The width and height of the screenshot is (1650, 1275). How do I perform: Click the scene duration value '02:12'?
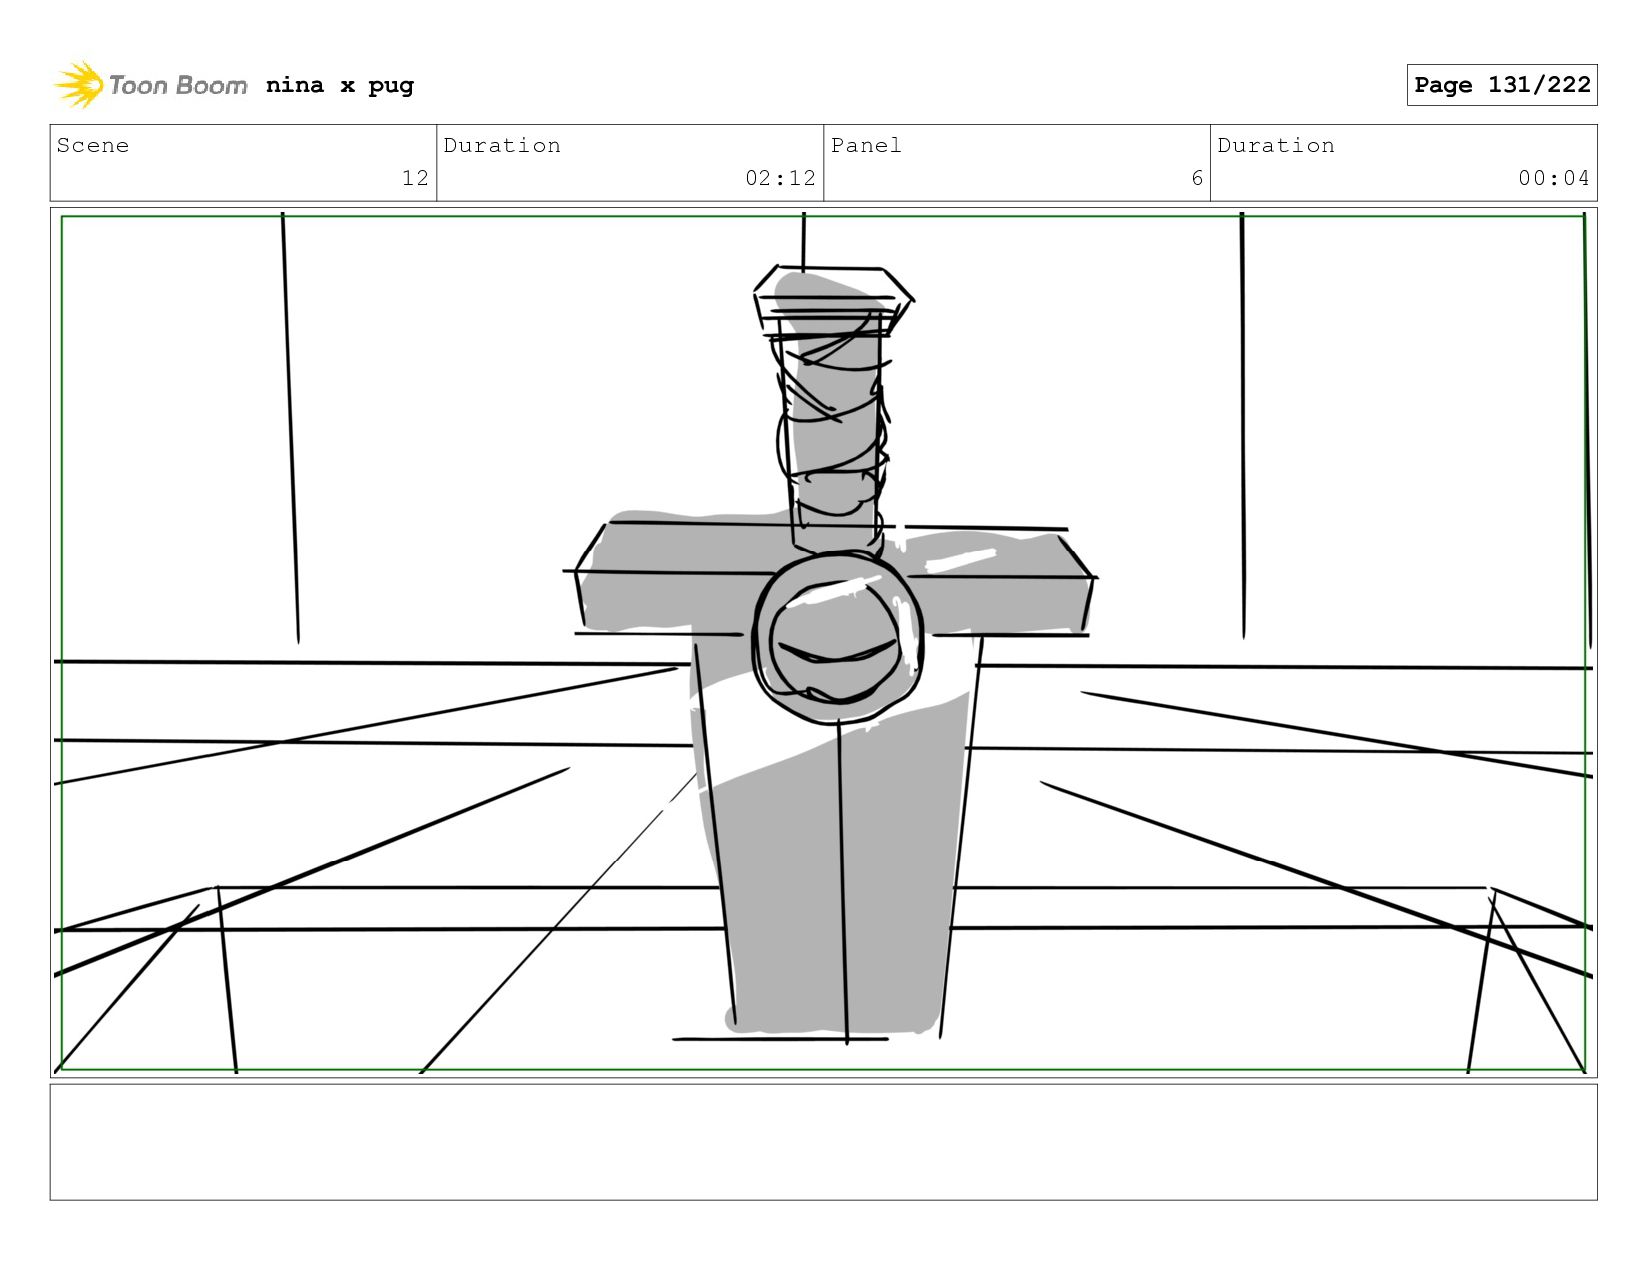point(780,178)
